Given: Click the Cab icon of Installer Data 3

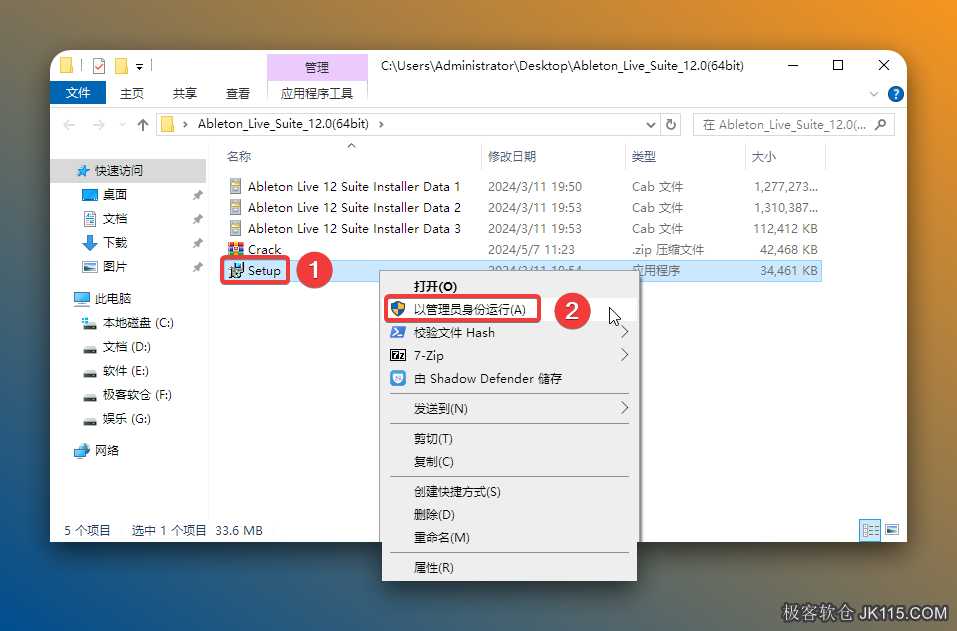Looking at the screenshot, I should (235, 228).
